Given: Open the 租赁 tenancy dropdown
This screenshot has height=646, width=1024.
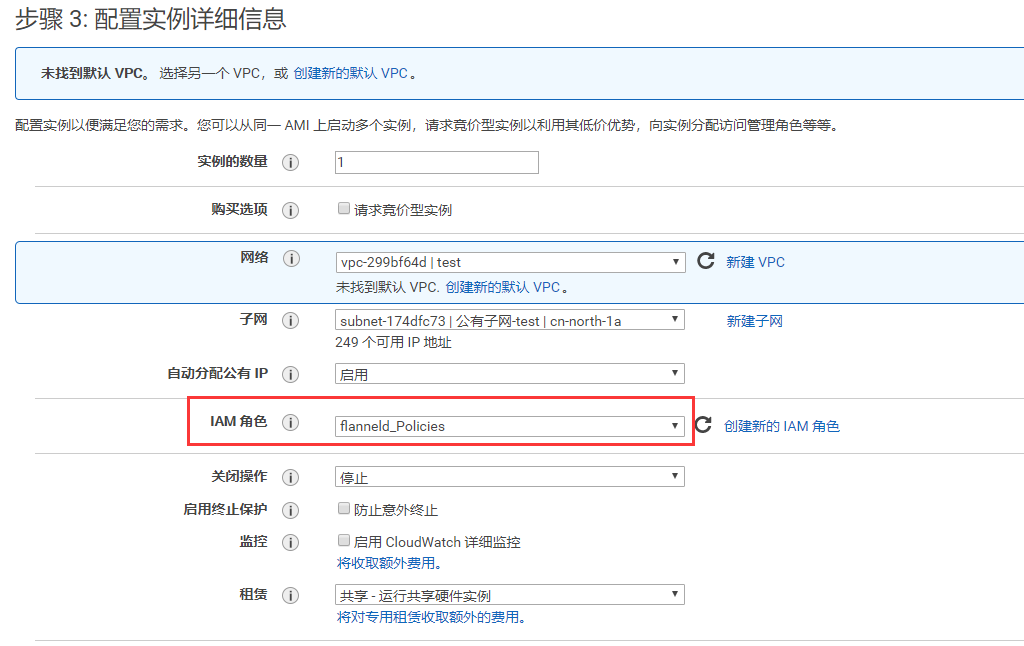Looking at the screenshot, I should (510, 595).
